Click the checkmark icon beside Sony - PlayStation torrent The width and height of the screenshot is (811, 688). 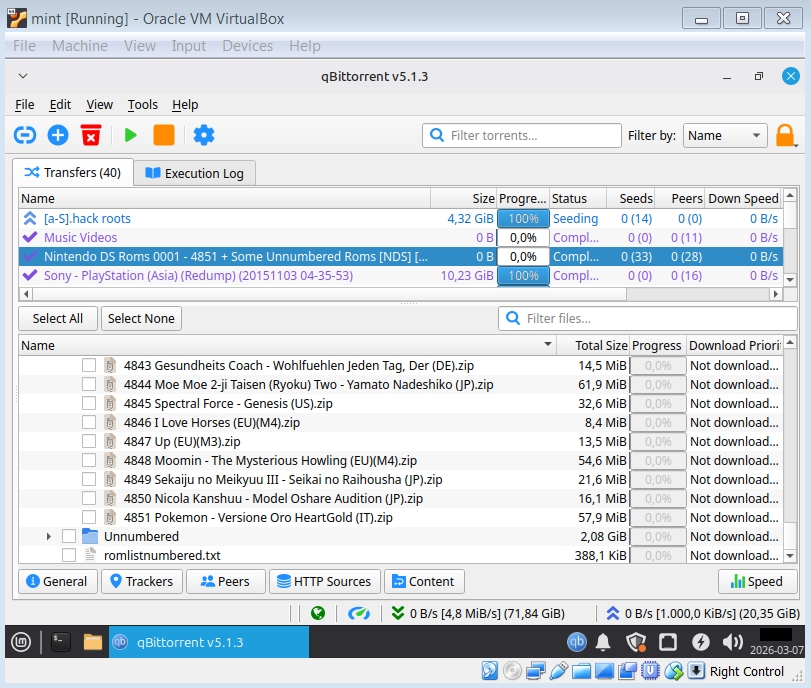click(x=30, y=275)
